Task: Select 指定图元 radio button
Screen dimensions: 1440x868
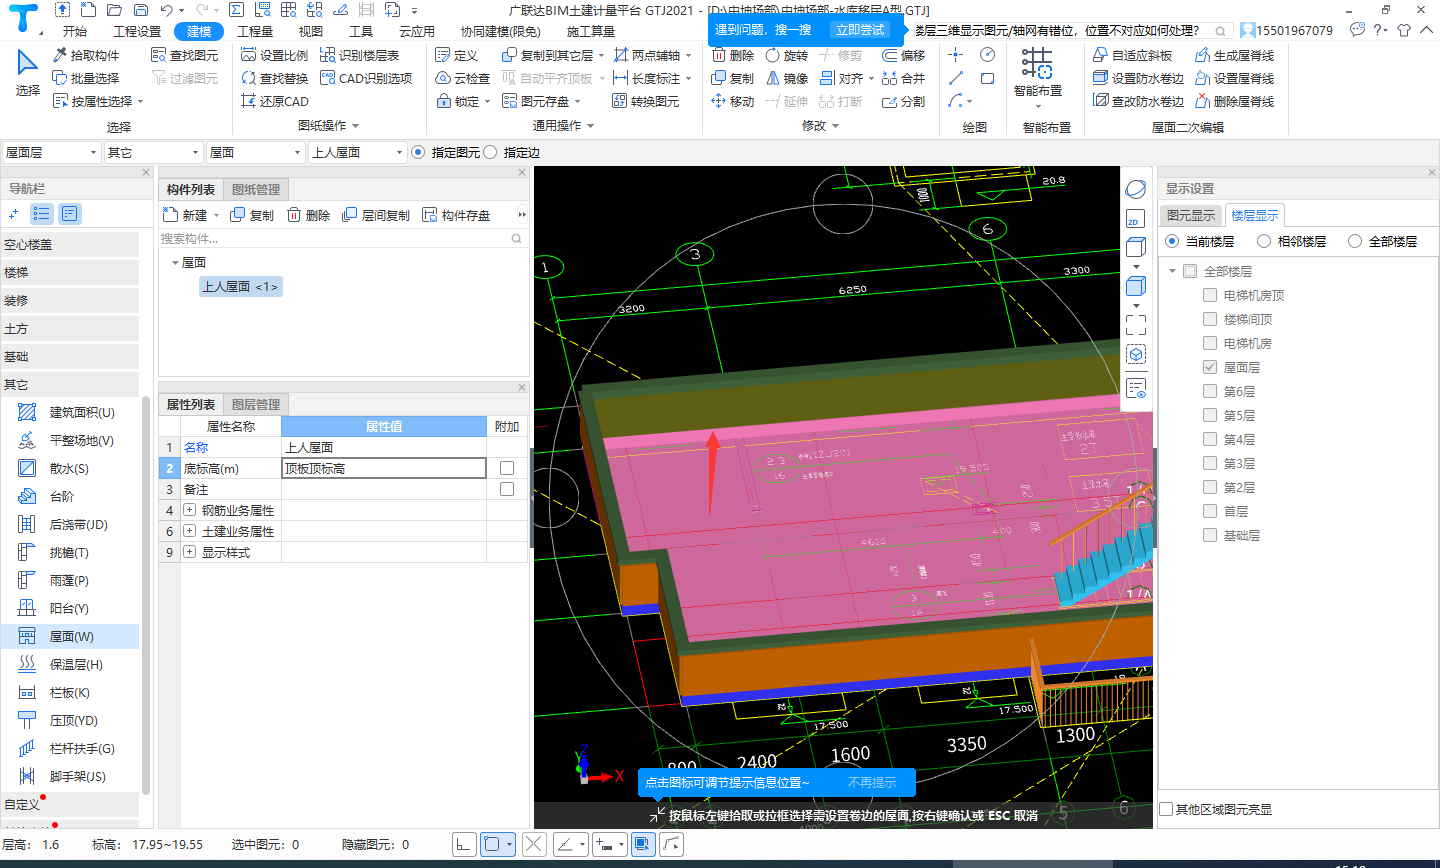Action: click(x=418, y=152)
